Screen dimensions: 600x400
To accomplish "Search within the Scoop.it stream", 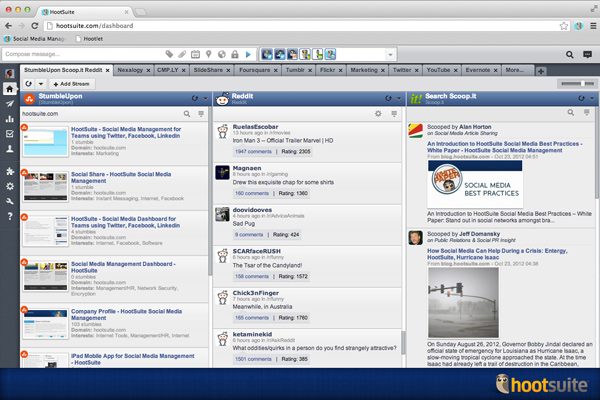I will (x=571, y=113).
